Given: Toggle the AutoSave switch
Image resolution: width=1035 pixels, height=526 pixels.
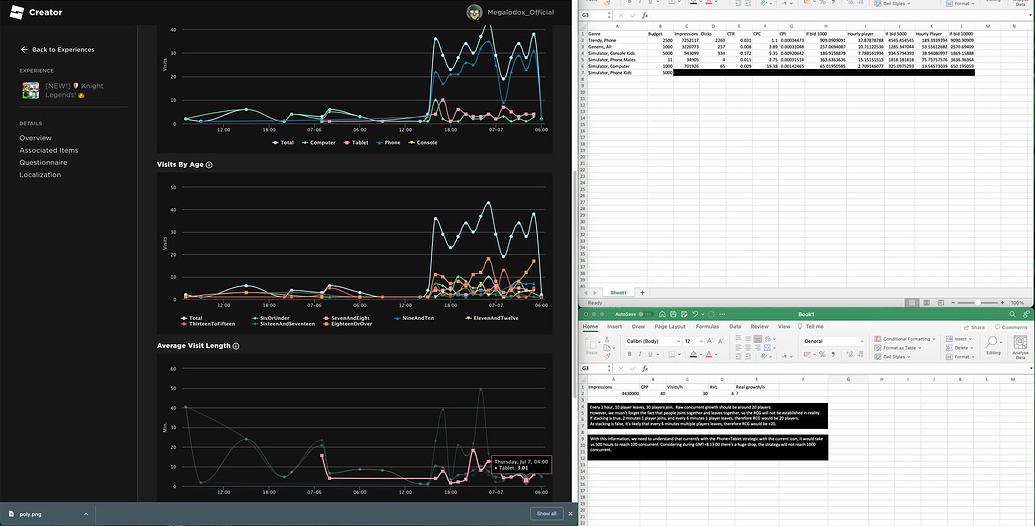Looking at the screenshot, I should 646,314.
